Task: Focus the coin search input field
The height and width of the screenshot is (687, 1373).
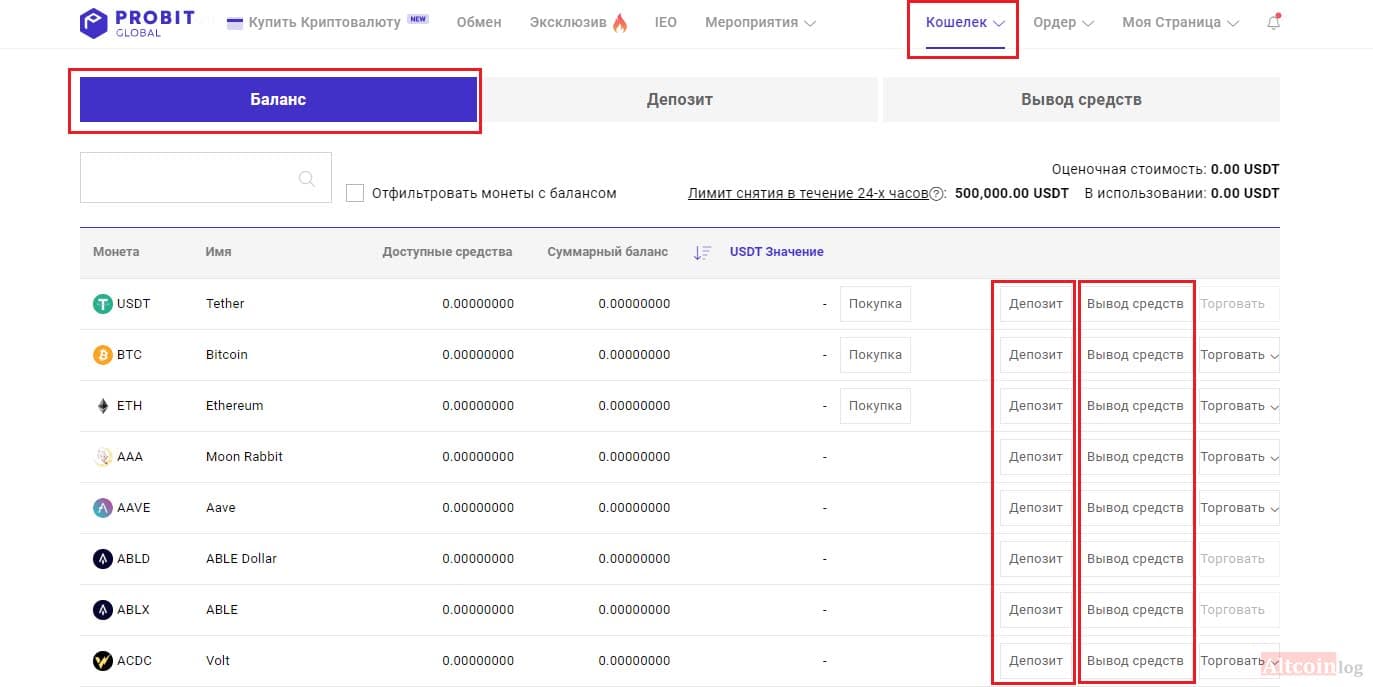Action: click(x=206, y=178)
